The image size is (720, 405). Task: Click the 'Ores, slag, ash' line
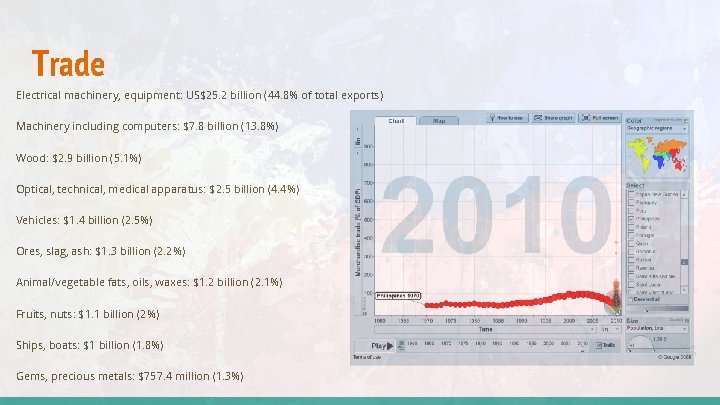point(101,252)
